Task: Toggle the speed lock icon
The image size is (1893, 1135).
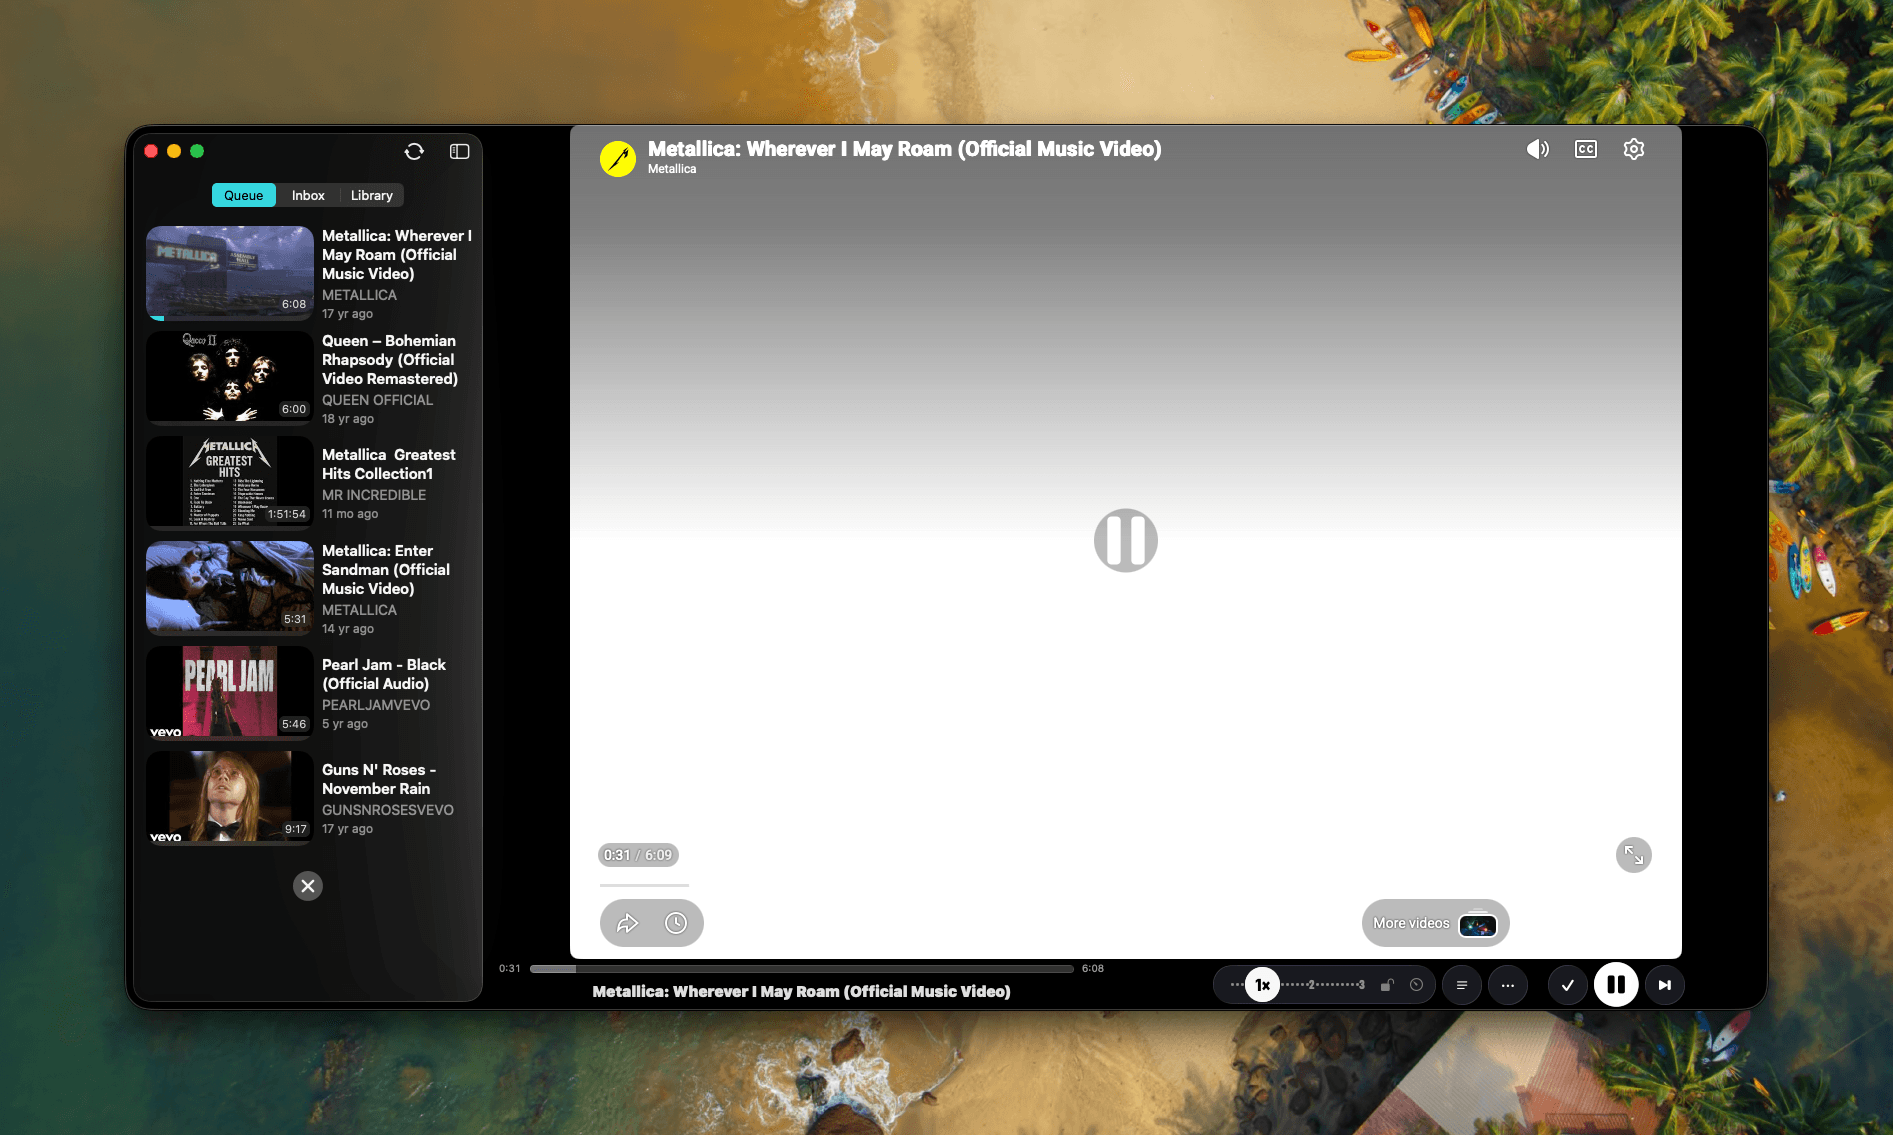Action: pos(1387,985)
